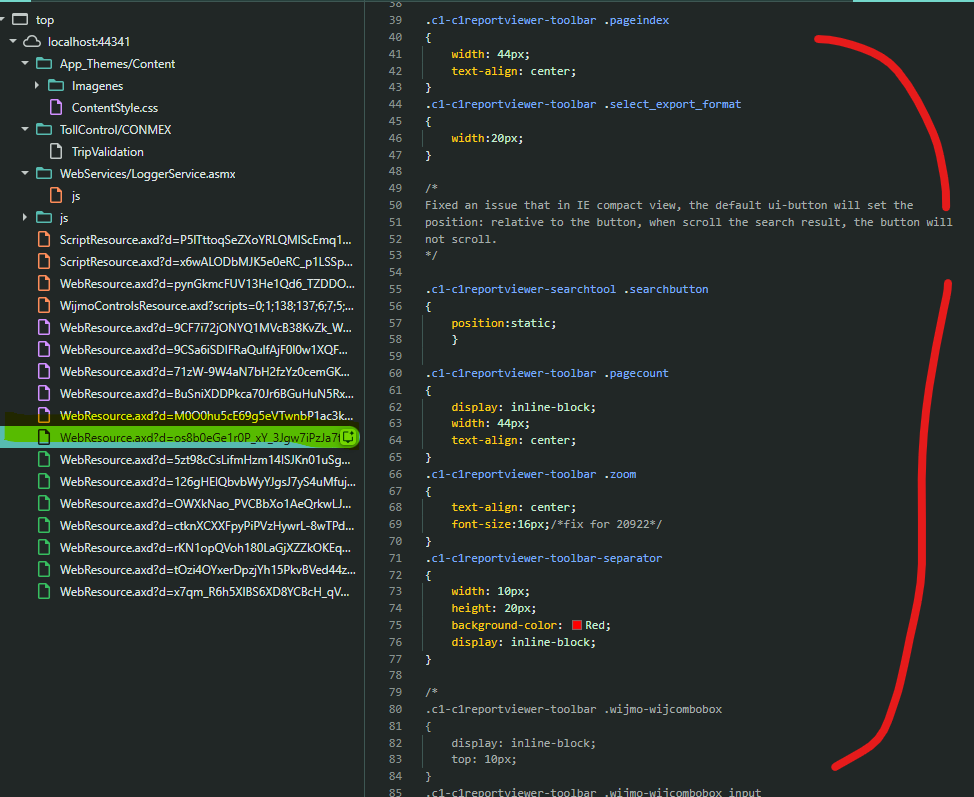Click the position:static declaration
This screenshot has height=797, width=974.
(x=504, y=323)
